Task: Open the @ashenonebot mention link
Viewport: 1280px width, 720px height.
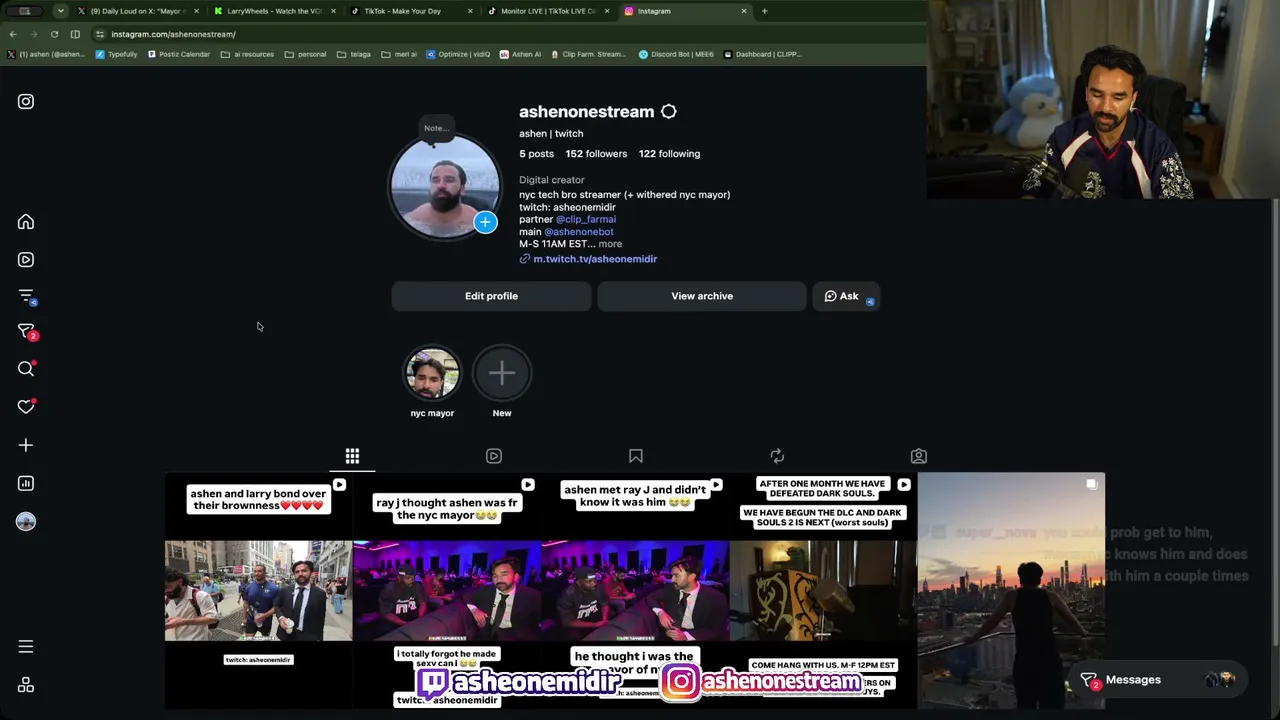Action: 579,232
